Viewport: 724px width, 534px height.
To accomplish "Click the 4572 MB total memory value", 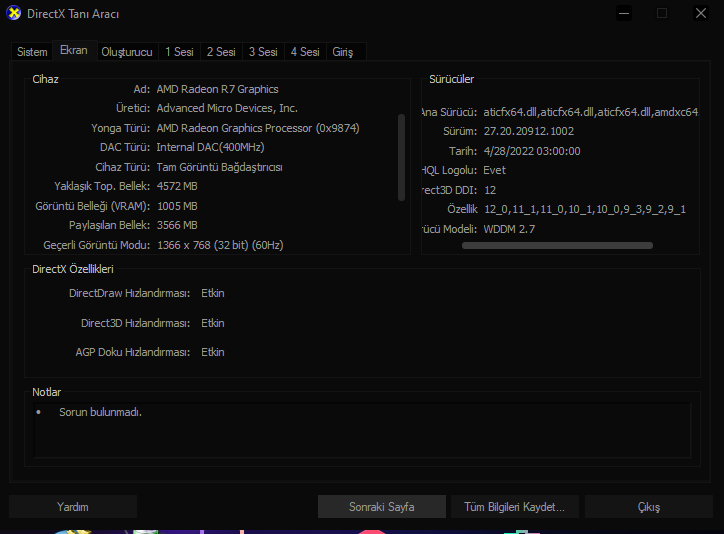I will 177,186.
